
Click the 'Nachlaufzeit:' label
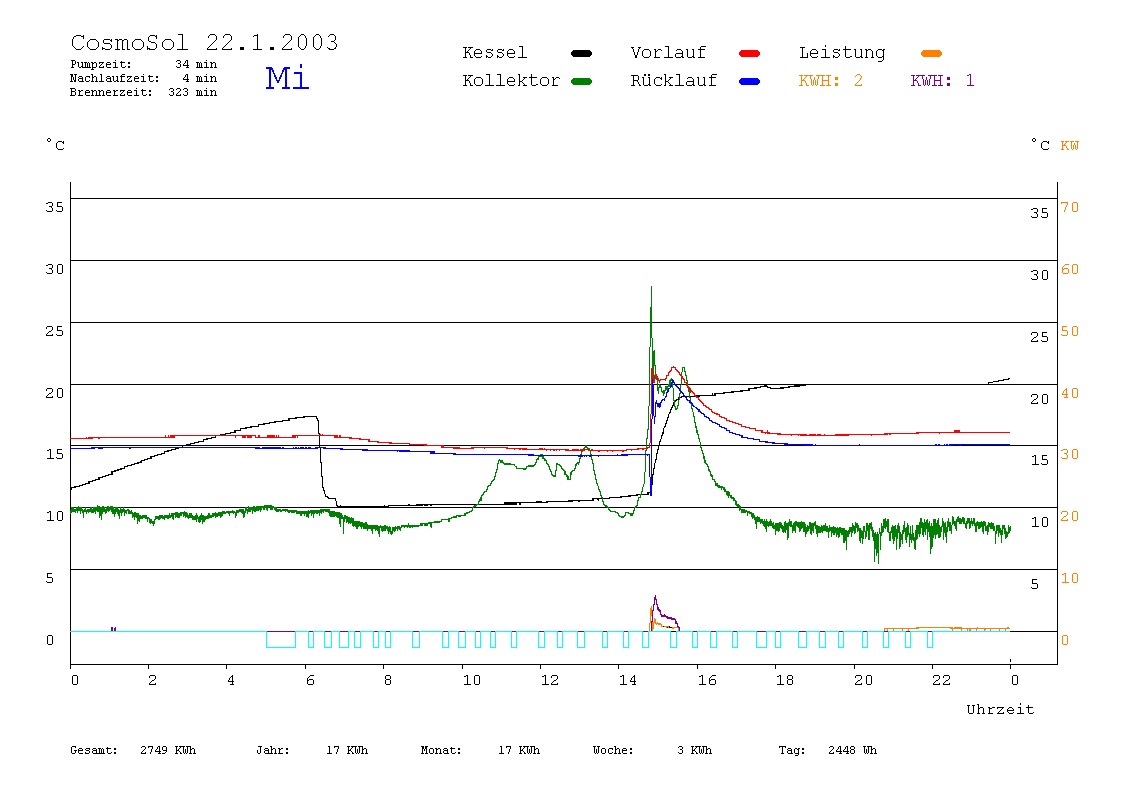coord(115,78)
